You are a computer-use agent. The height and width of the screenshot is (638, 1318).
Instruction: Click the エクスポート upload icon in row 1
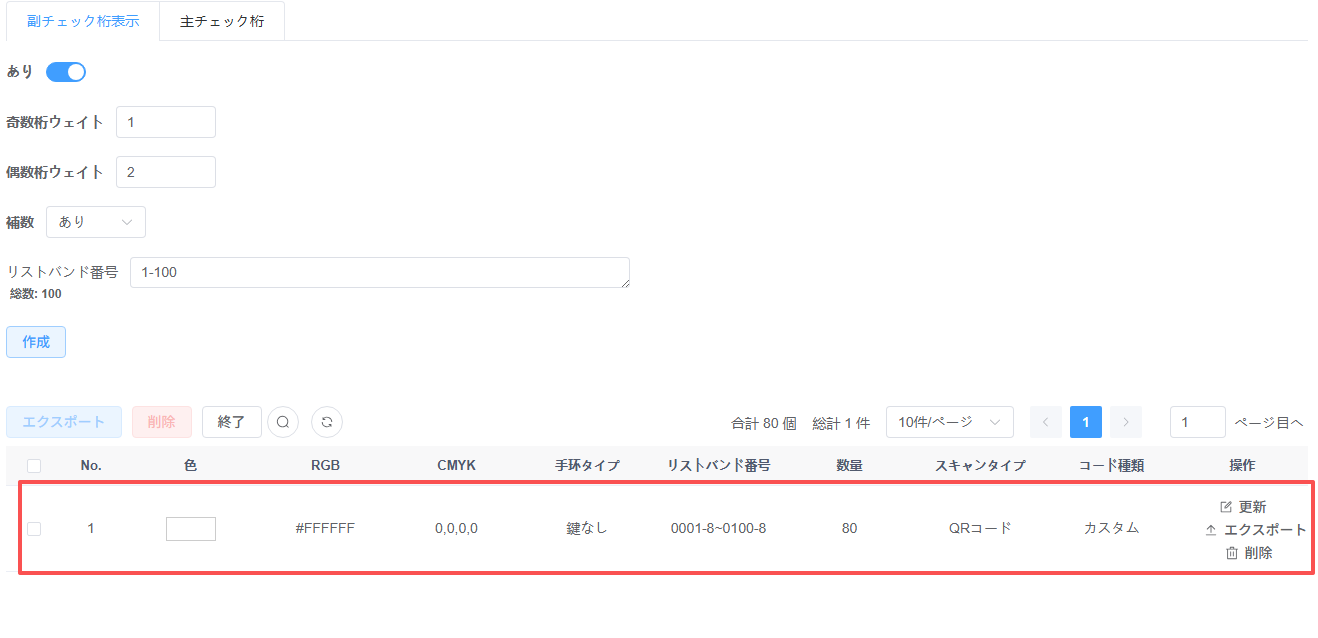point(1211,530)
